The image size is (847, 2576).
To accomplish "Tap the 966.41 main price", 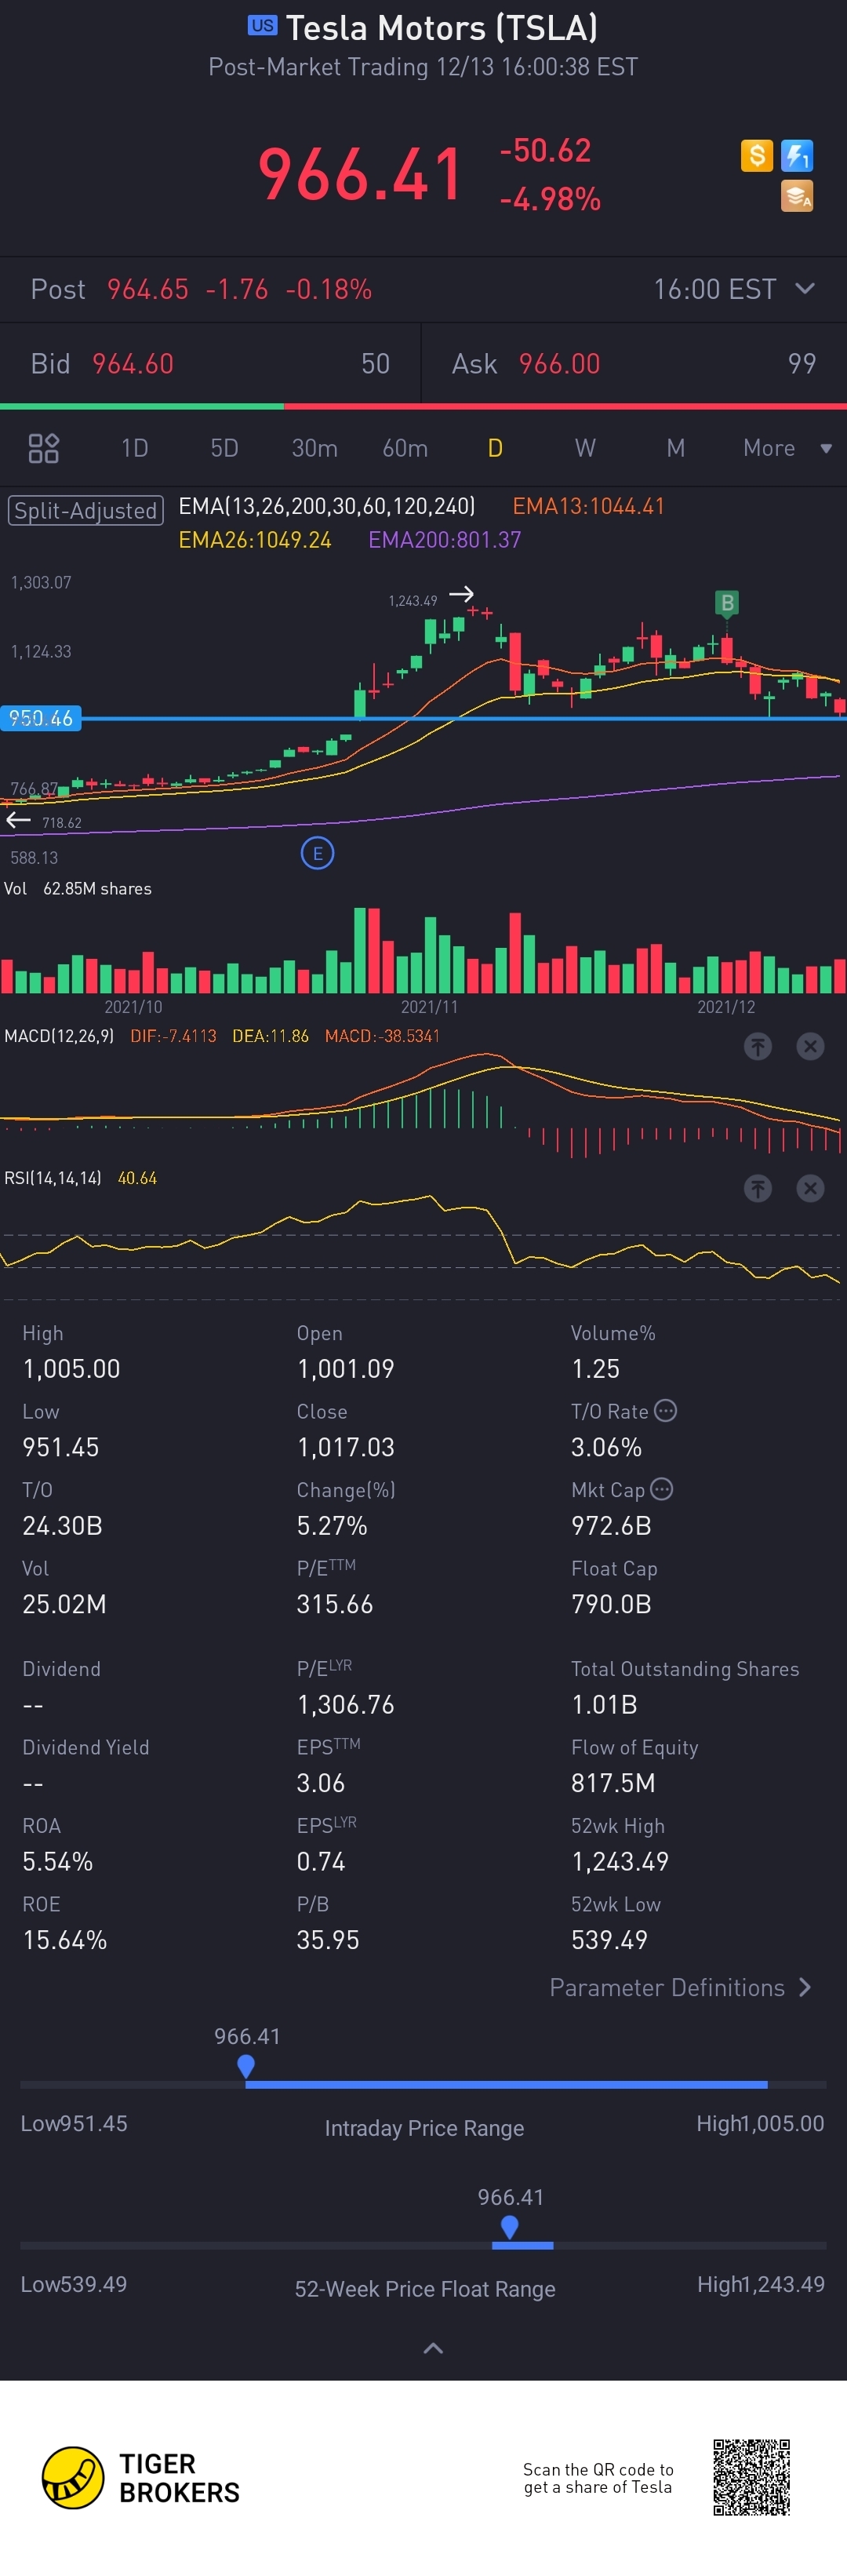I will pos(361,174).
